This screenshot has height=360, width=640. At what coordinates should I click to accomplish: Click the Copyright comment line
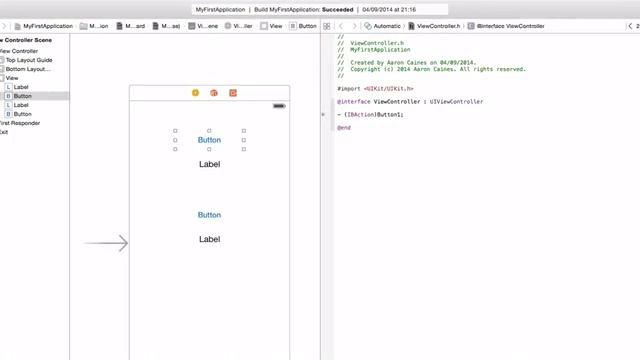431,69
